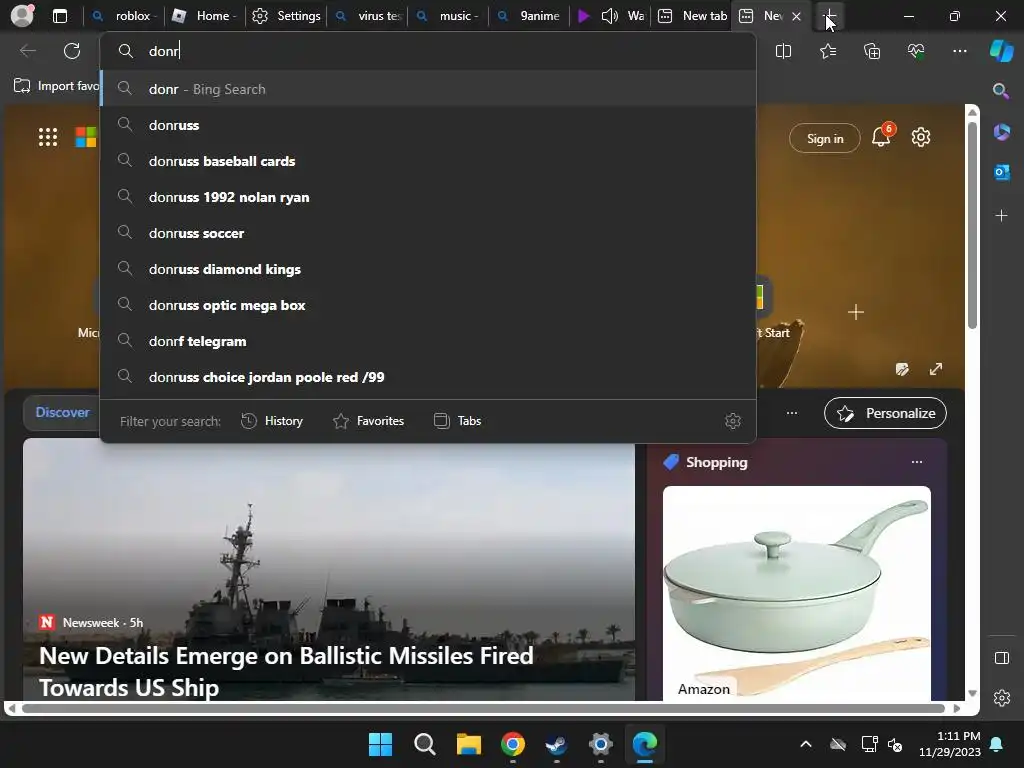This screenshot has height=768, width=1024.
Task: Open the tab actions menu icon
Action: pyautogui.click(x=59, y=16)
